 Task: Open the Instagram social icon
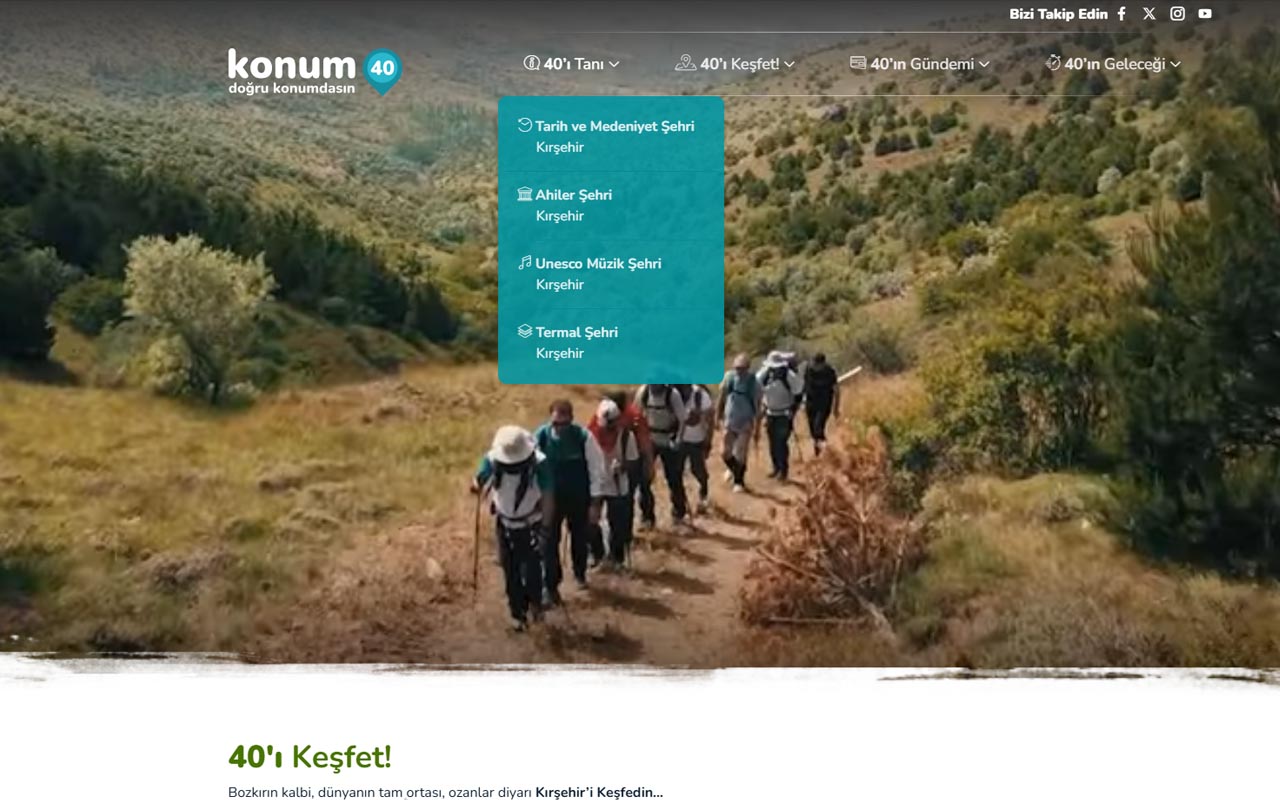coord(1178,14)
